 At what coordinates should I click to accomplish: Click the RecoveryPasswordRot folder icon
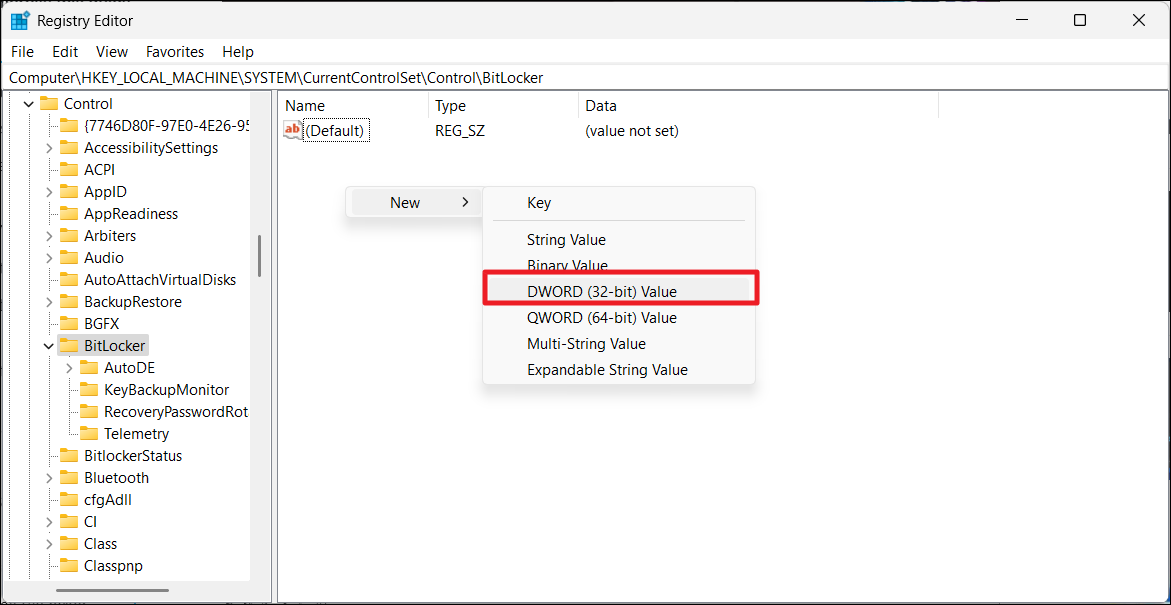(89, 412)
